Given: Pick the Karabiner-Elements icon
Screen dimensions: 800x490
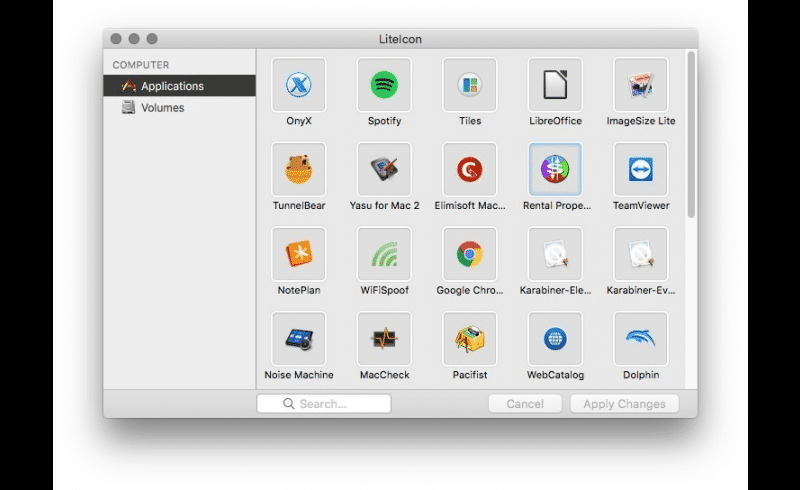Looking at the screenshot, I should tap(555, 254).
